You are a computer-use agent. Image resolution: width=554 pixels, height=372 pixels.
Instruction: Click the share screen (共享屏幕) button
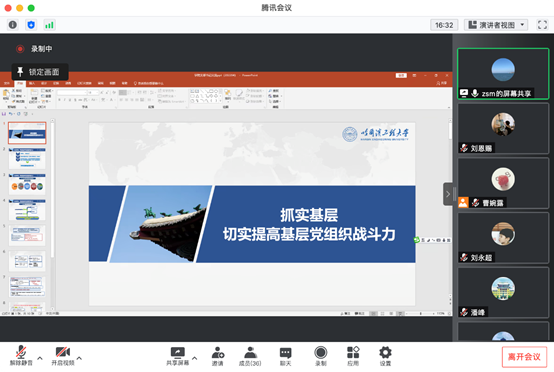[x=178, y=356]
